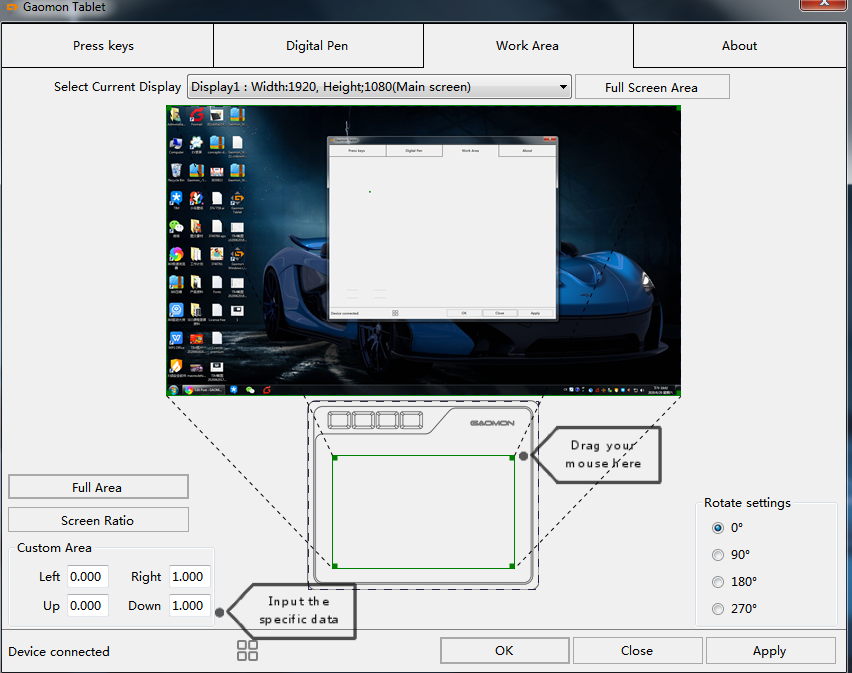Screen dimensions: 852x673
Task: Click the Right custom area field
Action: click(190, 576)
